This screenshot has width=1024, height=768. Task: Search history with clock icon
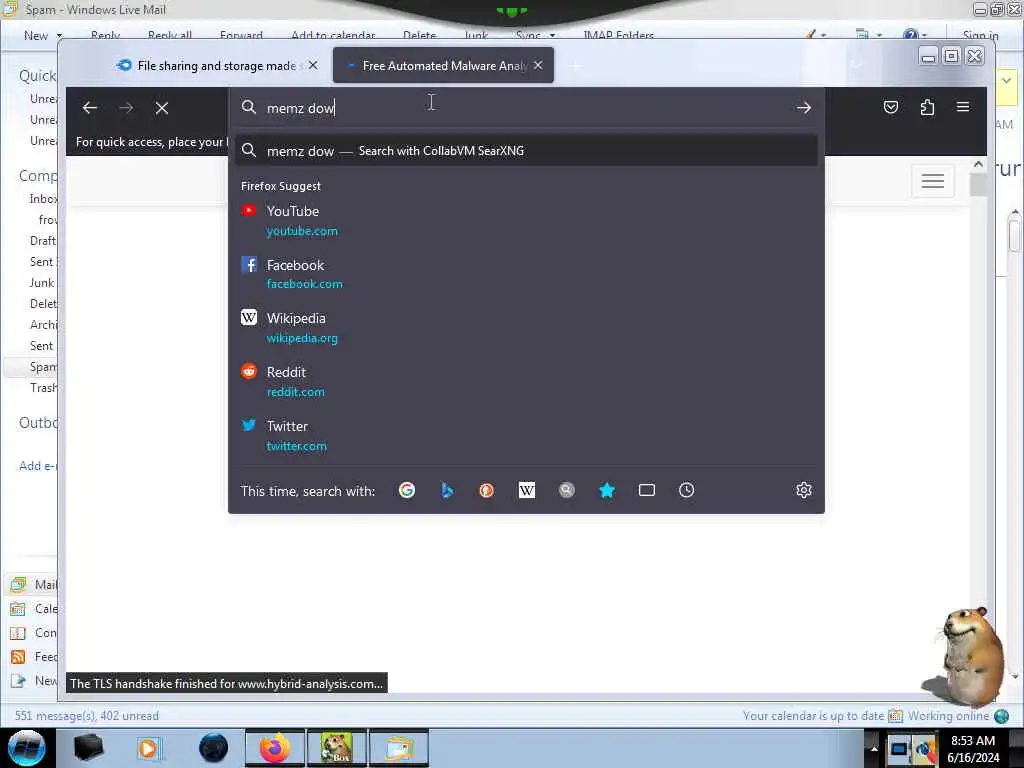(x=686, y=490)
